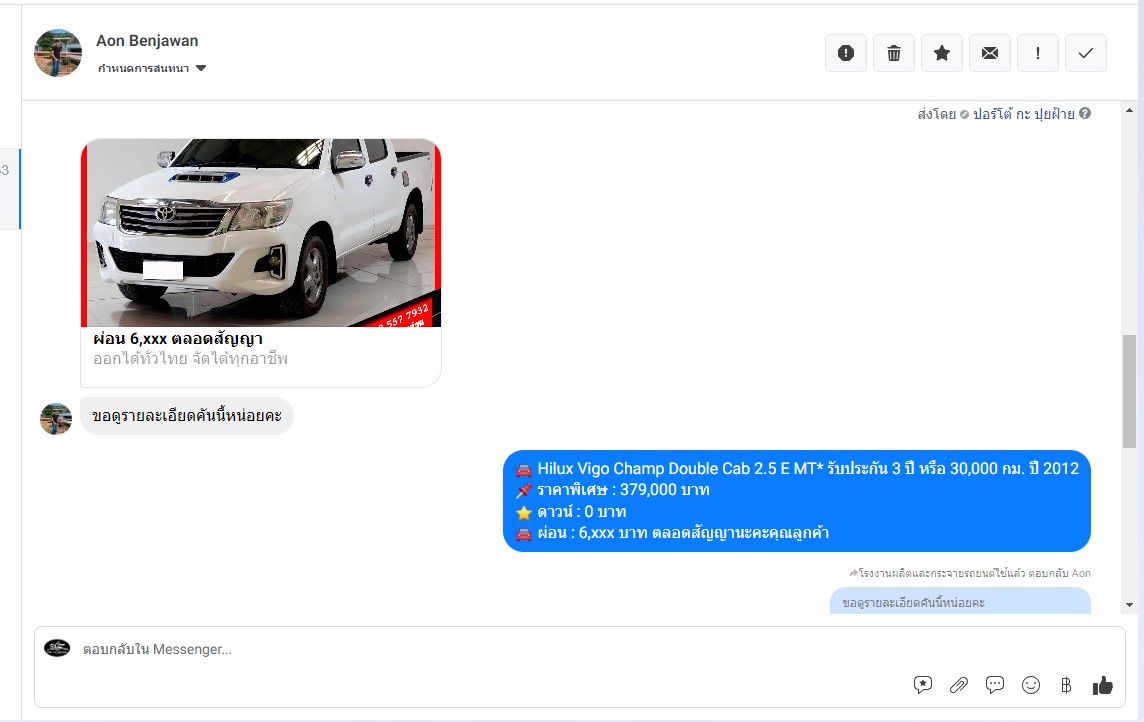Click the Aon Benjawan name heading

147,41
